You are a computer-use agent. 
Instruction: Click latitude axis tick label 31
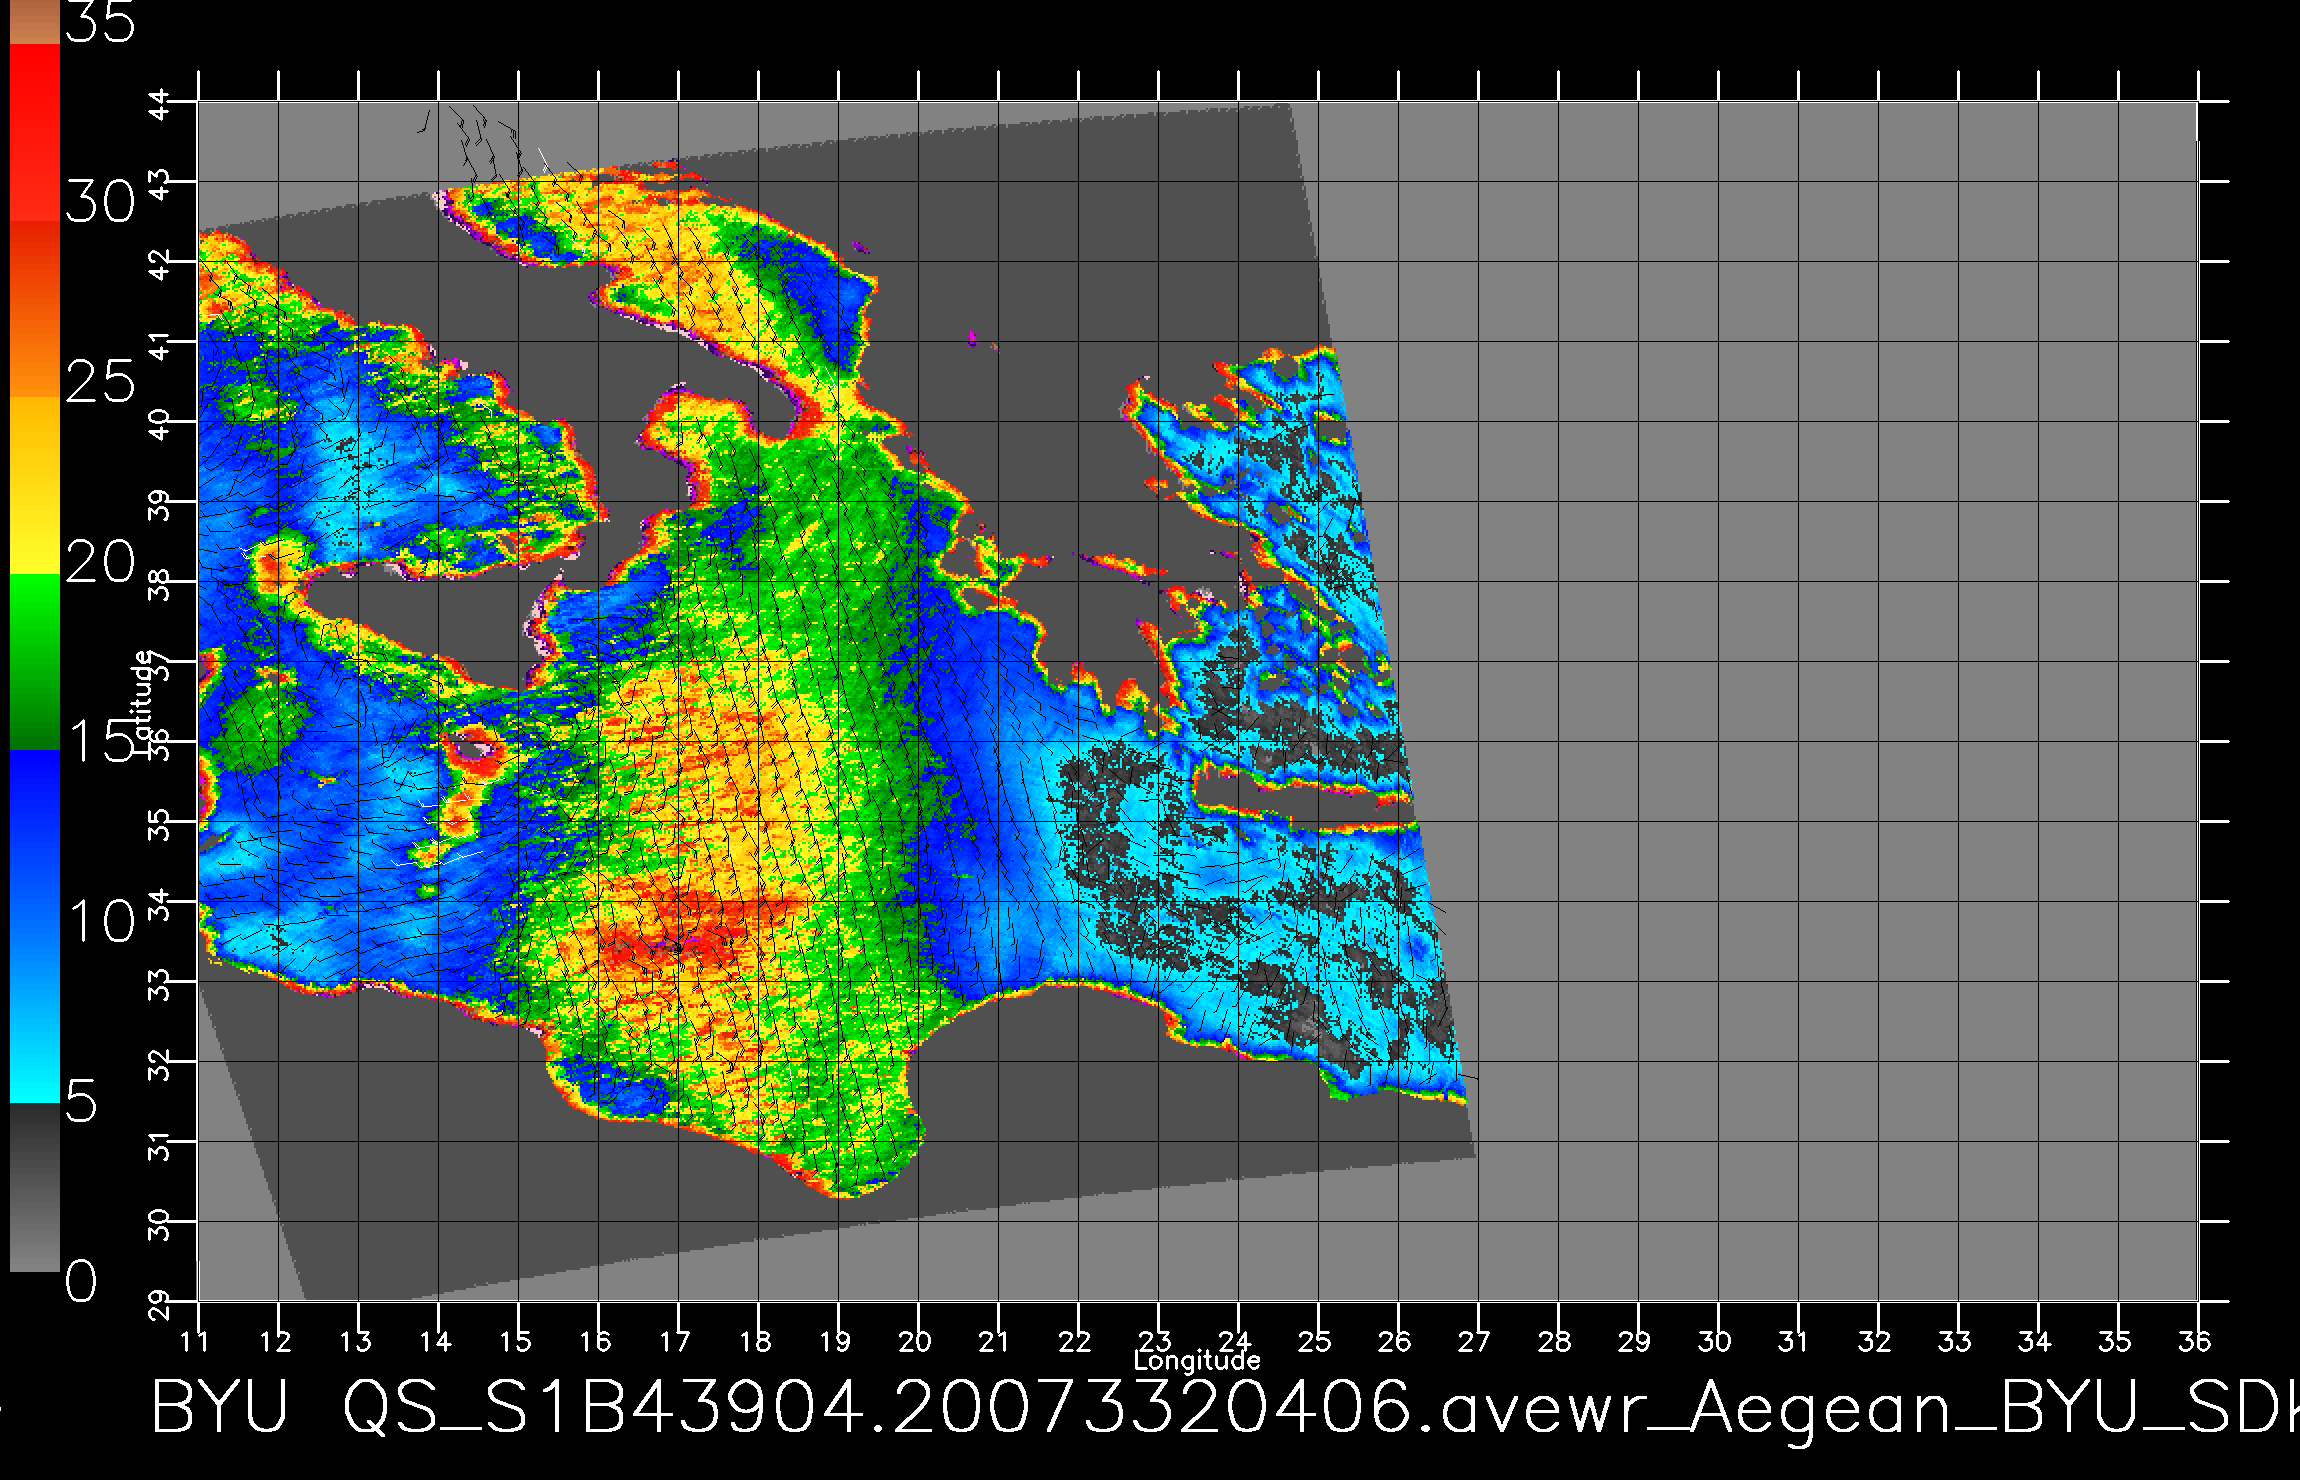point(161,1143)
